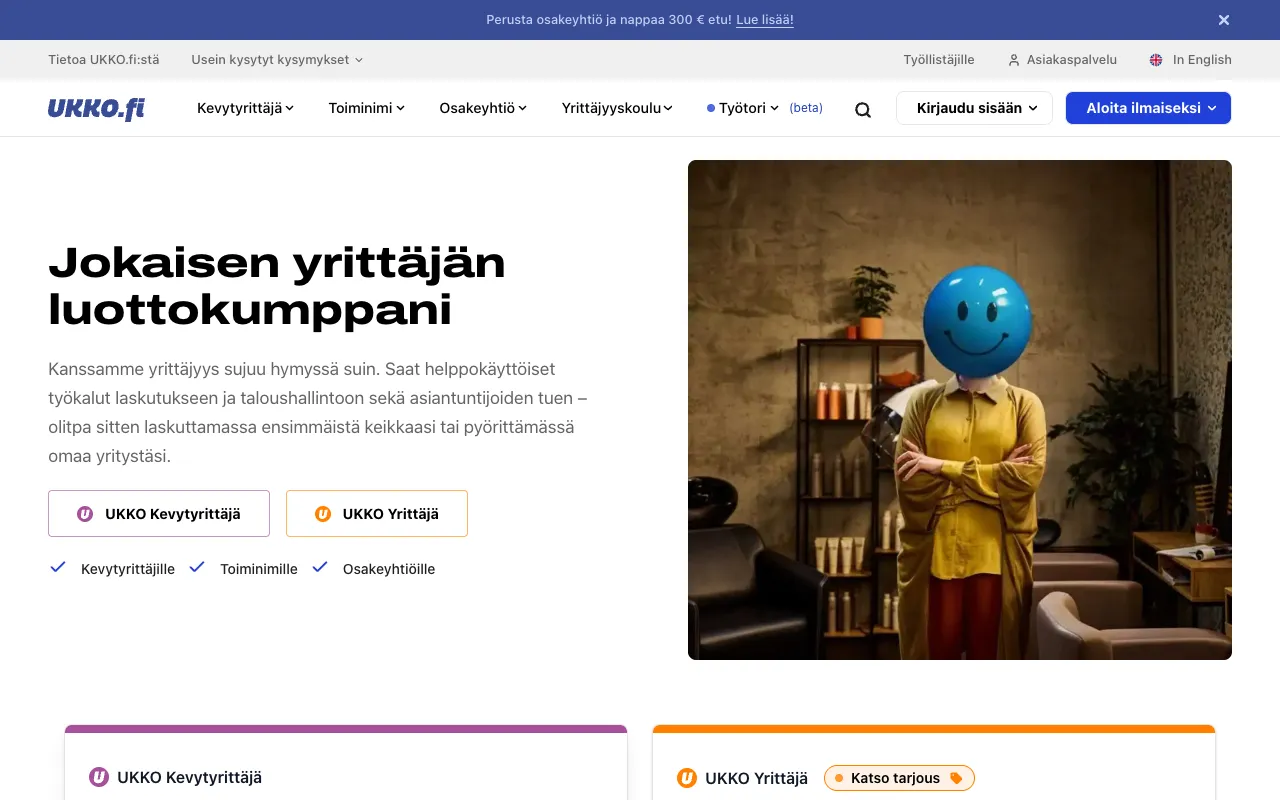Follow the Lue lisää! banner link

(x=765, y=20)
